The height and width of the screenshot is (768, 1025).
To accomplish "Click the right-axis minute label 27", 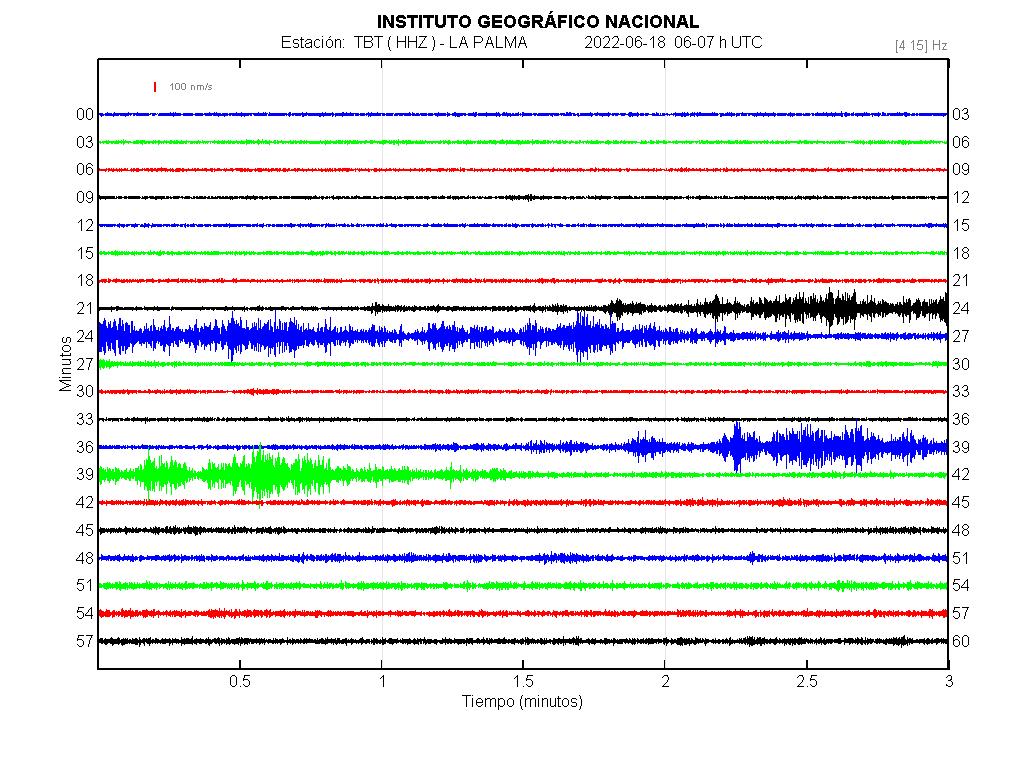I will click(x=961, y=336).
